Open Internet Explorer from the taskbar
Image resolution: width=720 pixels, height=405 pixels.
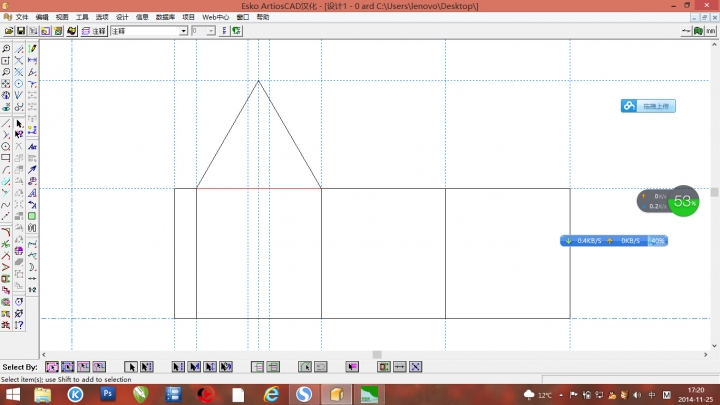[x=271, y=394]
